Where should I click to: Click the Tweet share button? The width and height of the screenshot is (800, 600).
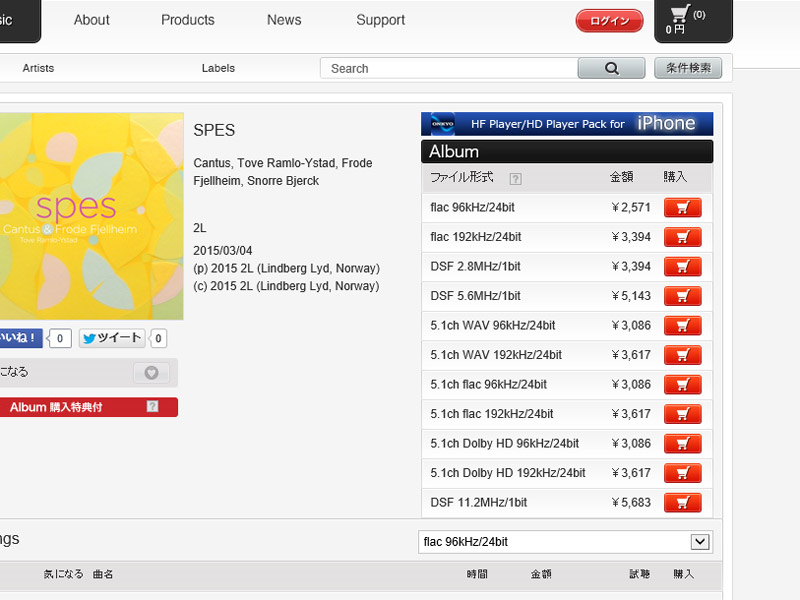click(112, 338)
